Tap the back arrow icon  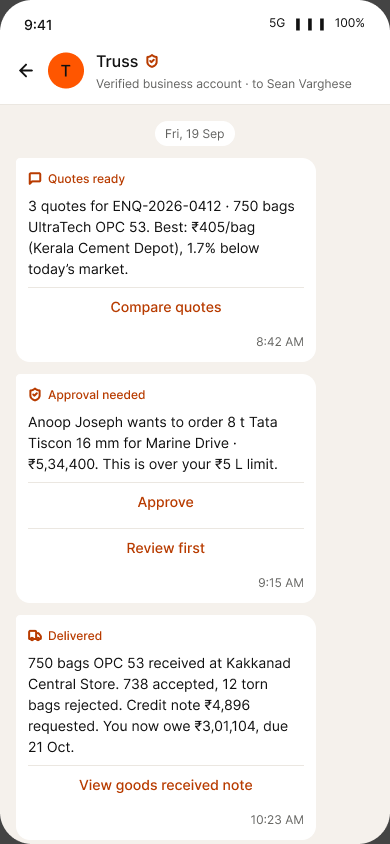click(x=26, y=70)
